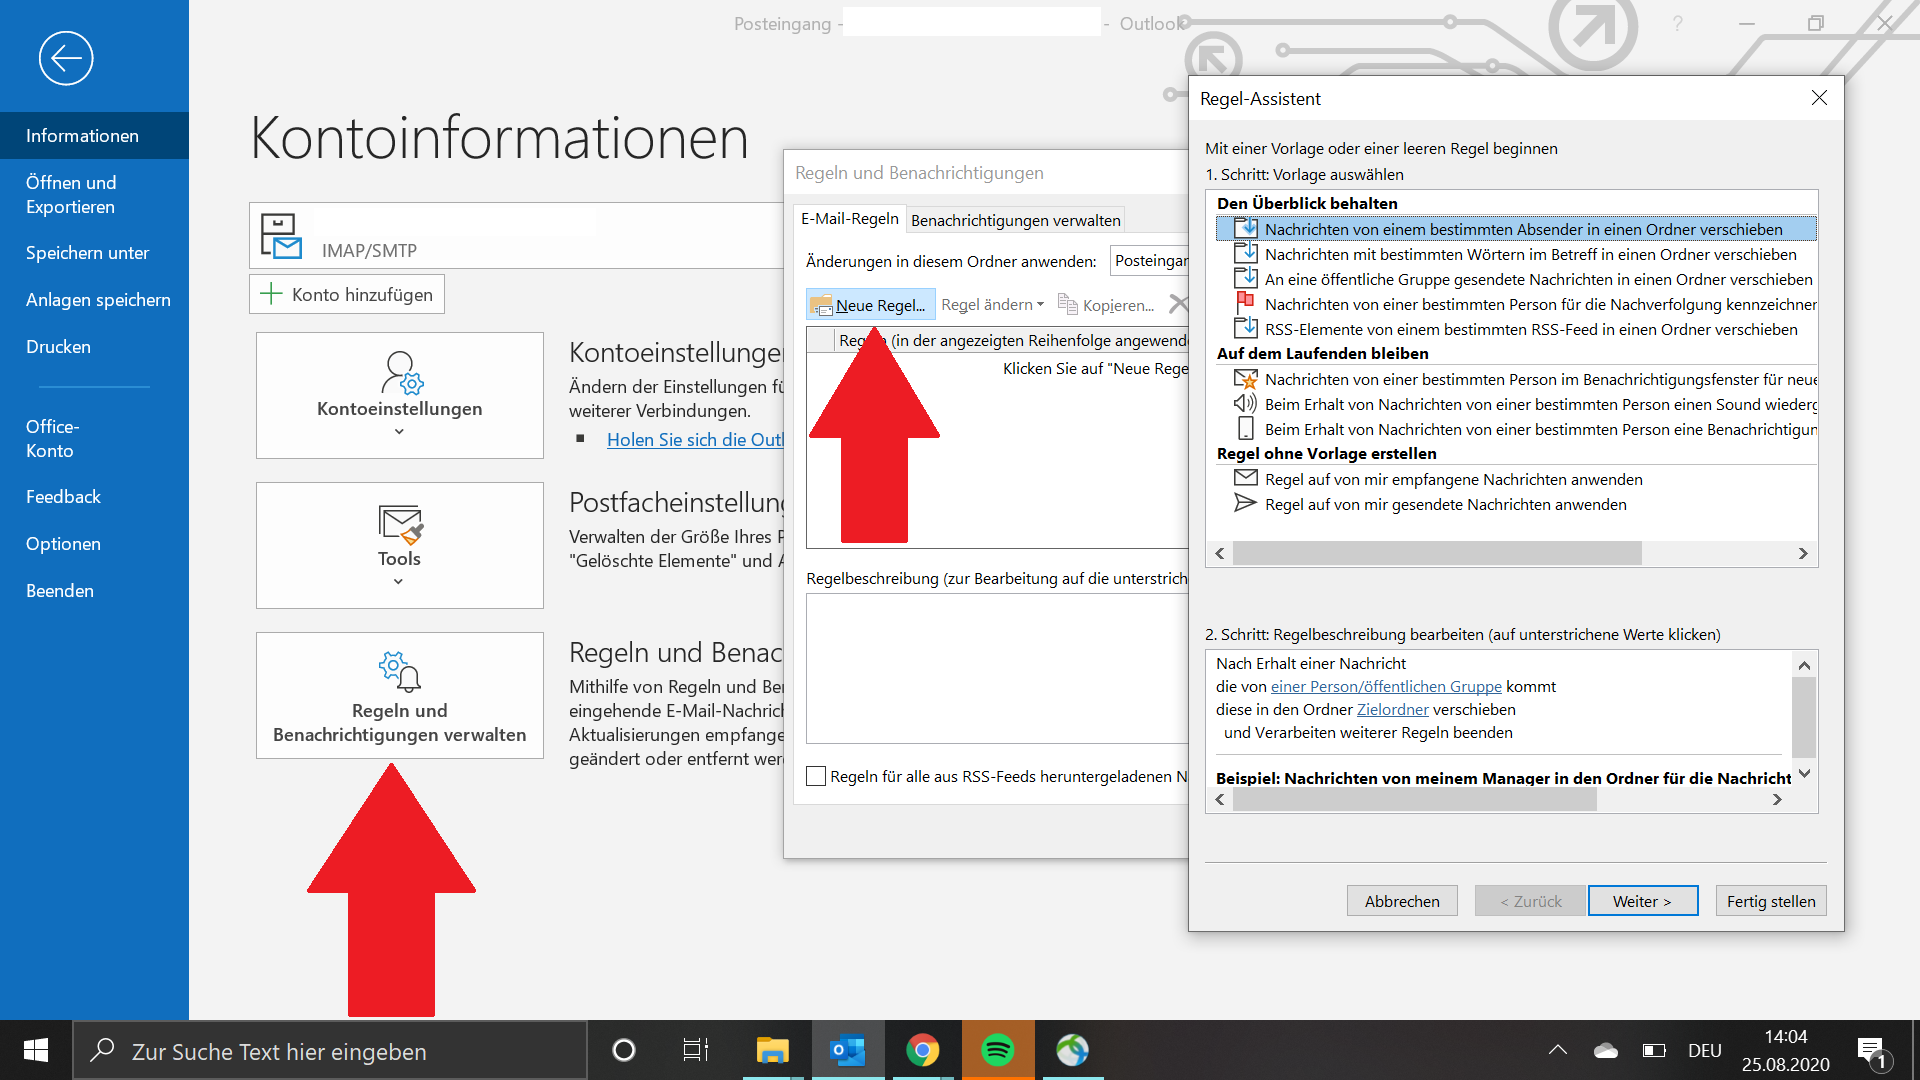Click right arrow of rule description horizontal scrollbar
The width and height of the screenshot is (1920, 1080).
[1777, 799]
